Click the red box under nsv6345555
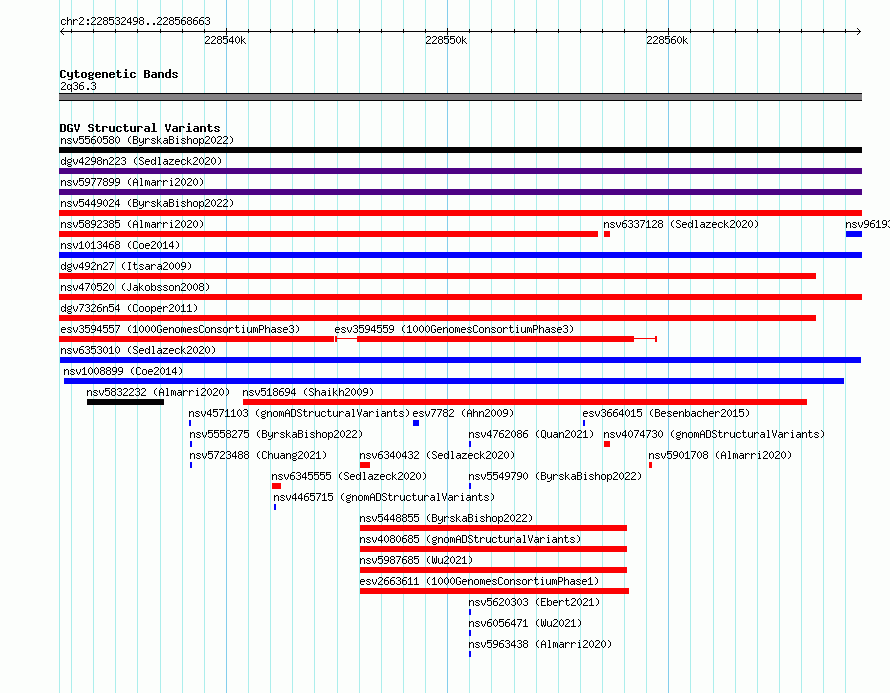890x693 pixels. [276, 486]
